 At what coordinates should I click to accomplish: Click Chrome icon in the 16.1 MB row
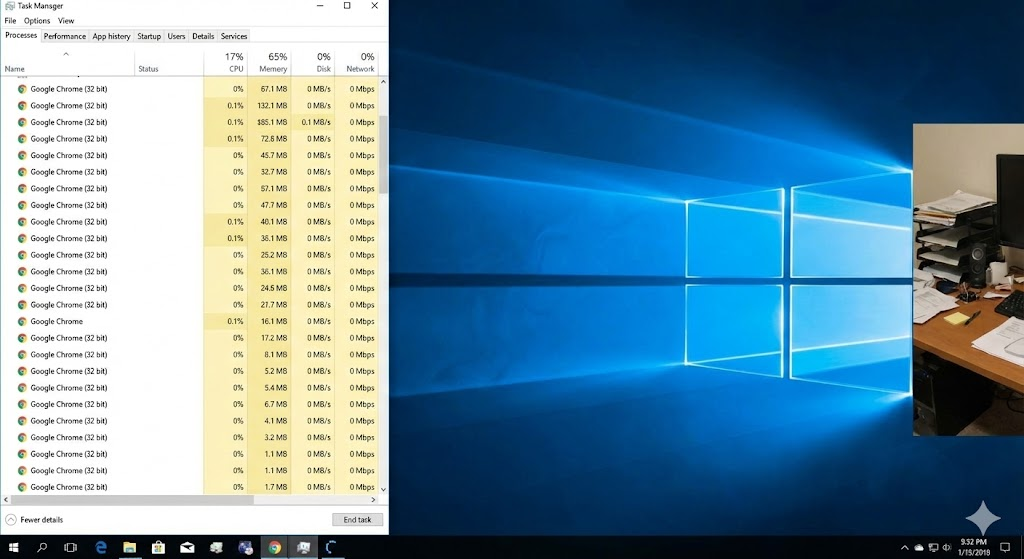tap(22, 321)
